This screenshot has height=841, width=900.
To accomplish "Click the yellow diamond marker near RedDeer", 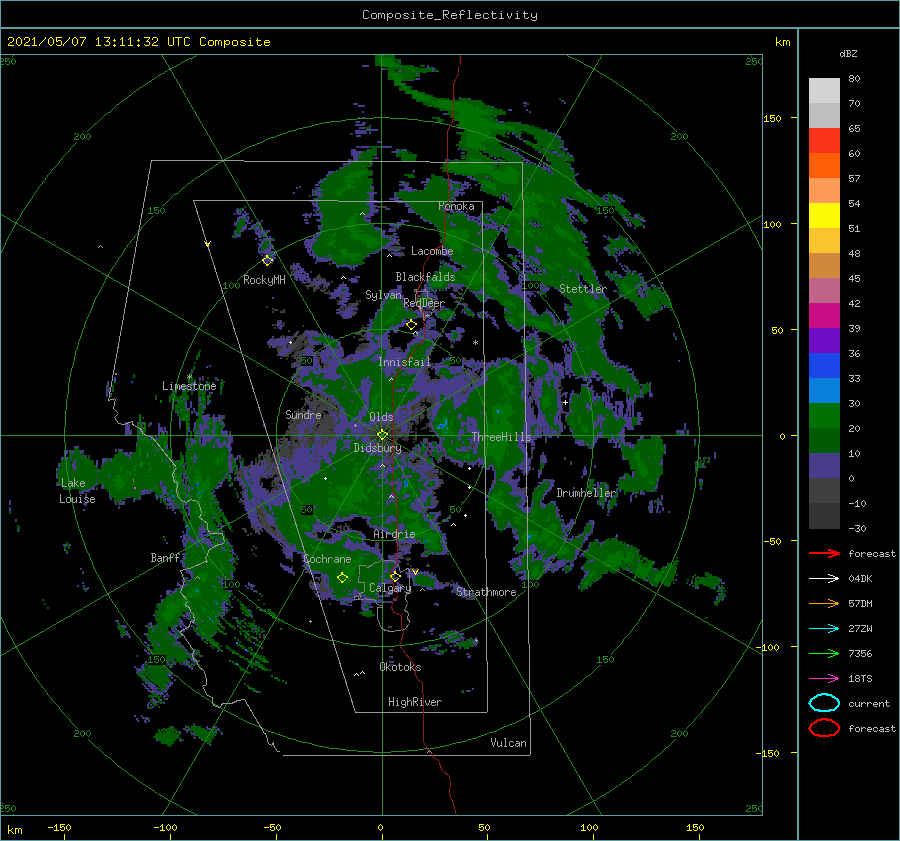I will coord(411,325).
